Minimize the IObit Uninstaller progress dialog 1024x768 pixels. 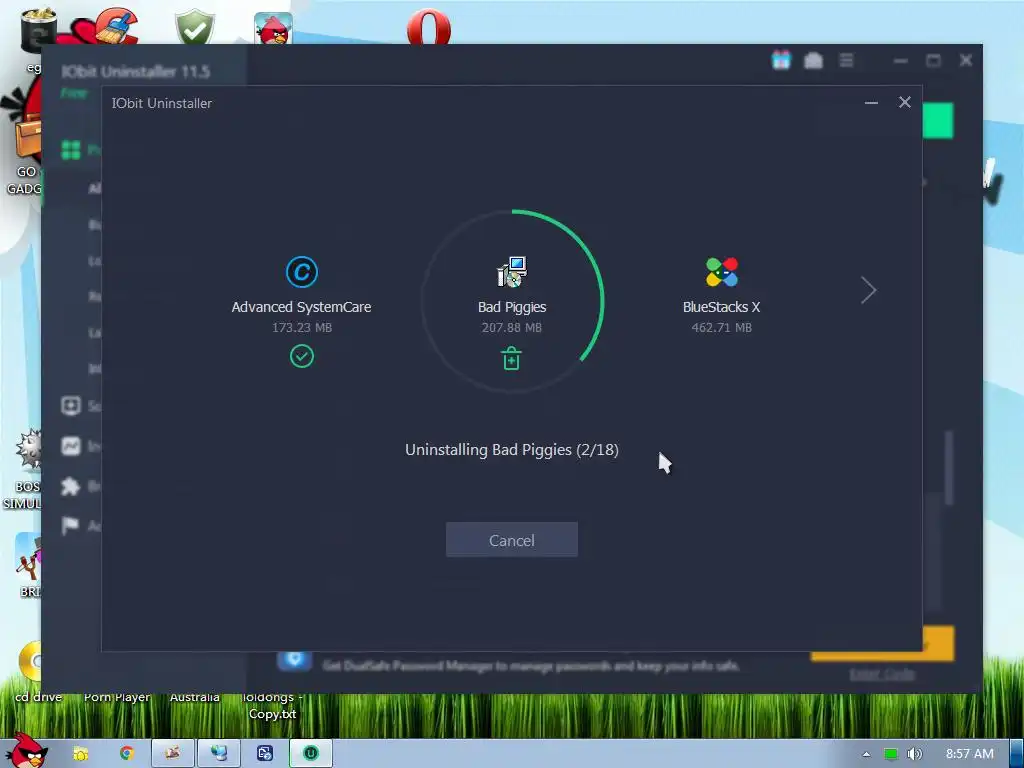pyautogui.click(x=871, y=103)
